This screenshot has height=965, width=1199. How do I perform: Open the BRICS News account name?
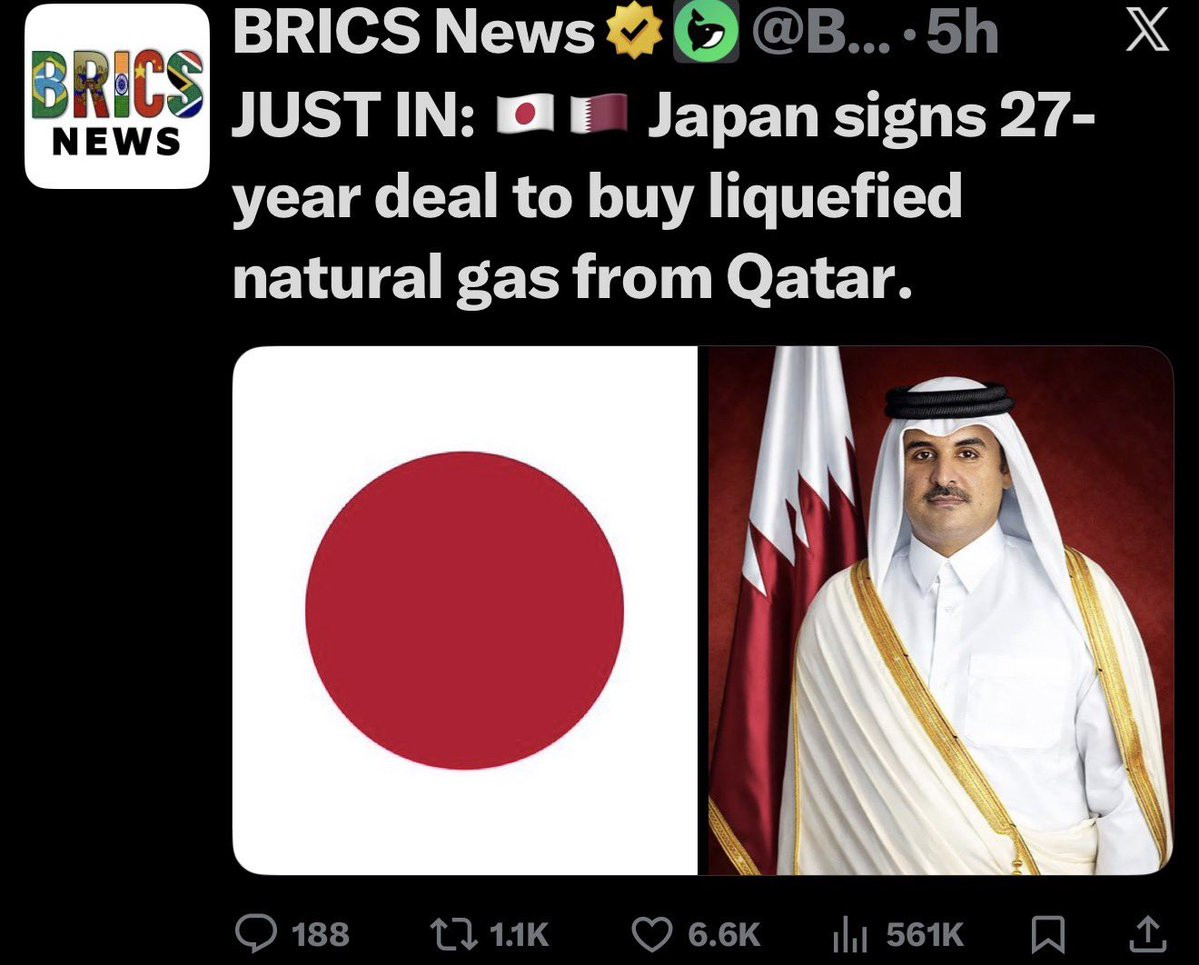pyautogui.click(x=413, y=32)
